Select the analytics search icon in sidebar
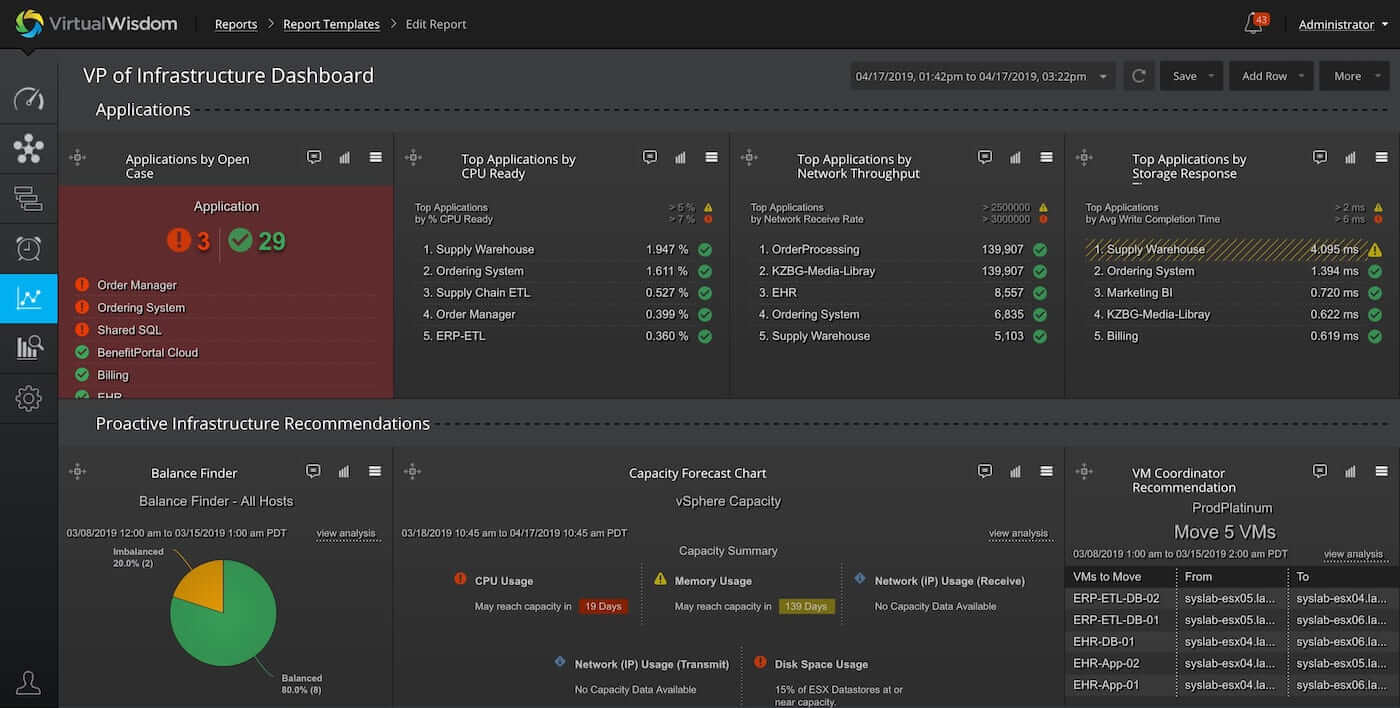The height and width of the screenshot is (708, 1400). tap(29, 348)
